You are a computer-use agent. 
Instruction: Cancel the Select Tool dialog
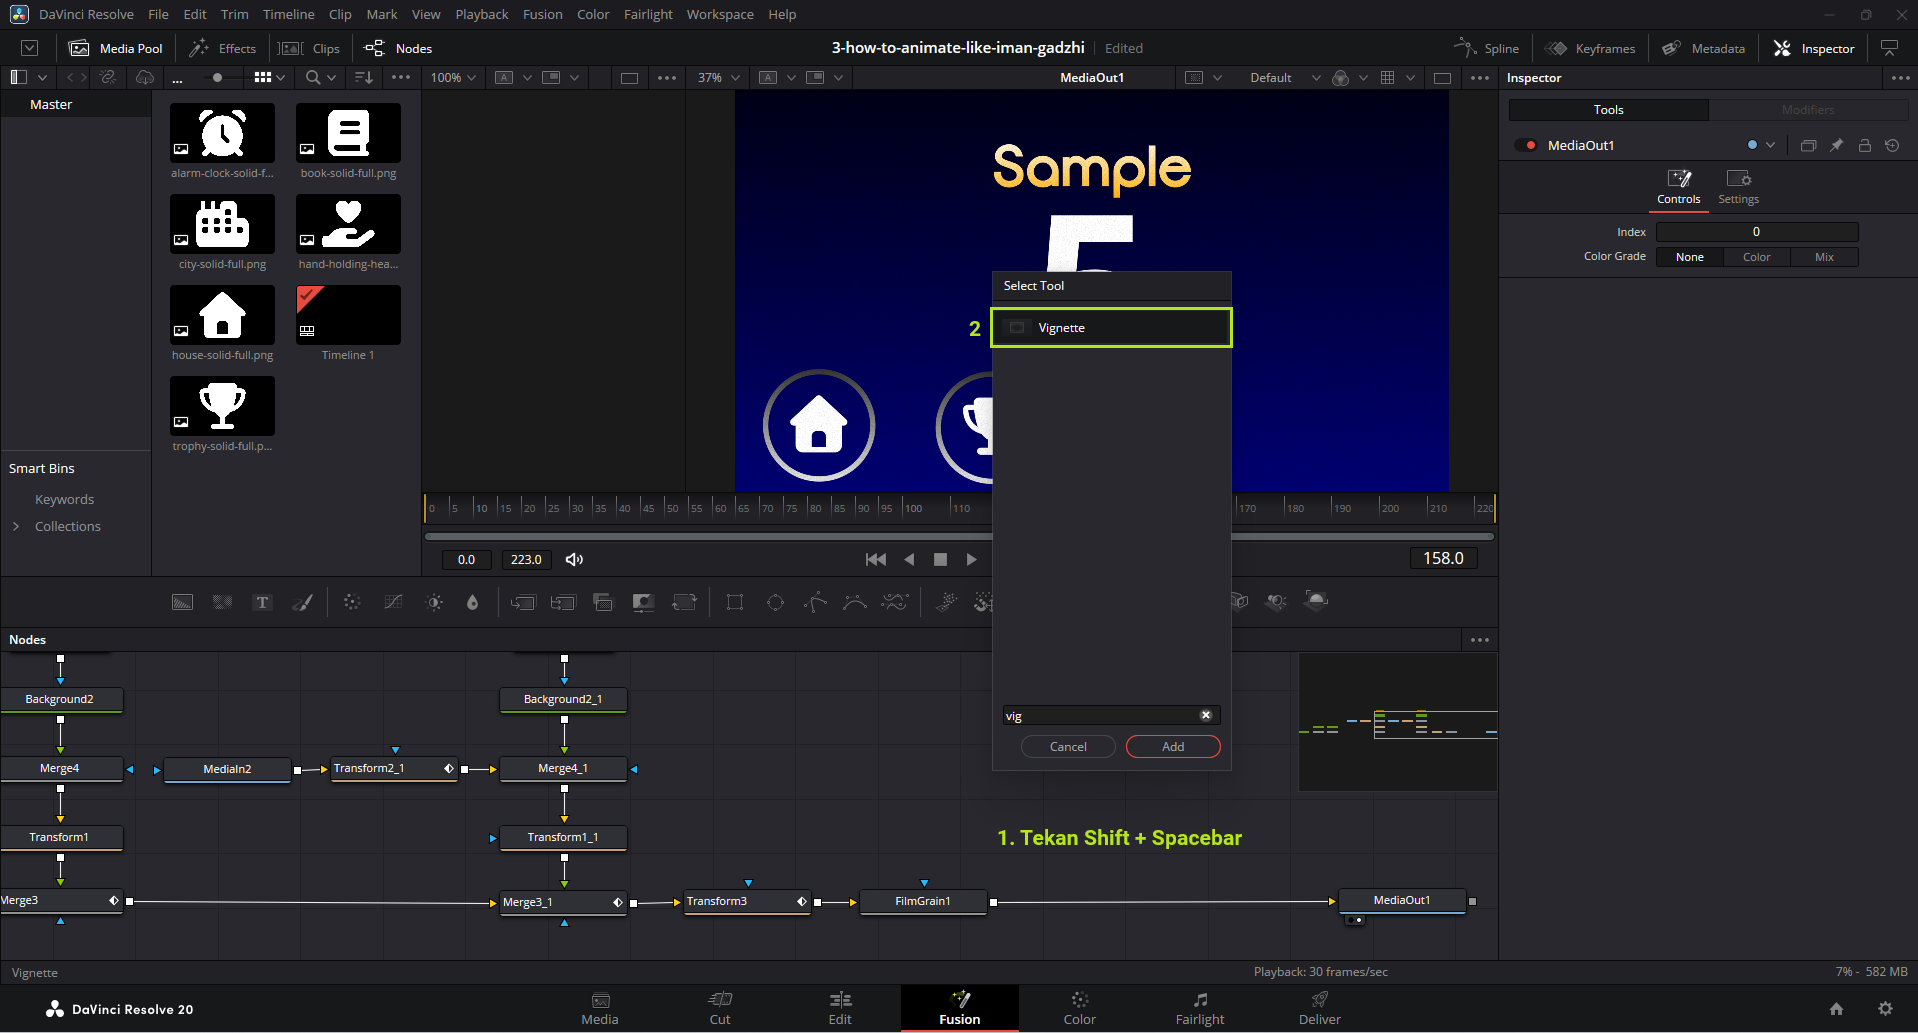(x=1067, y=747)
